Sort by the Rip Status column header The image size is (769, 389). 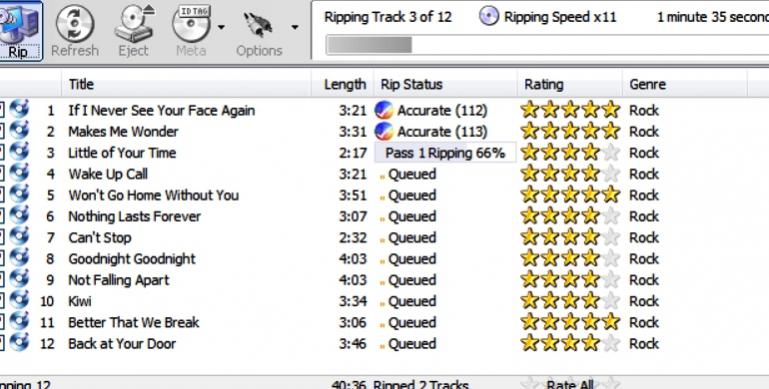(445, 84)
